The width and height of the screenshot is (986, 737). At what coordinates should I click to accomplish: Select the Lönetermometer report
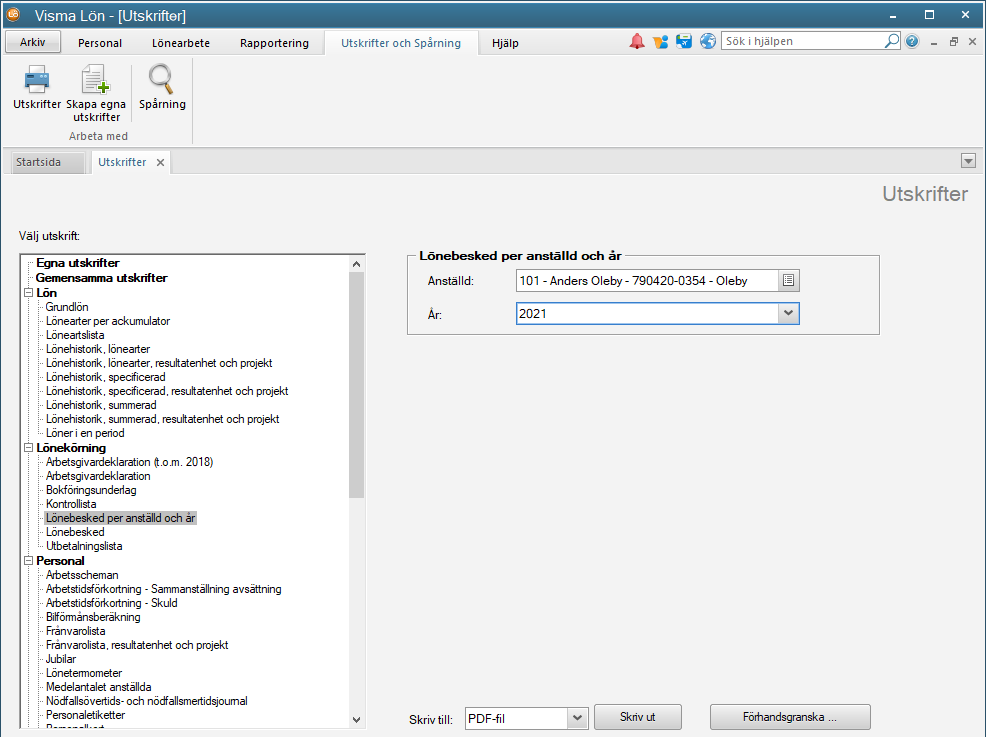[x=84, y=673]
